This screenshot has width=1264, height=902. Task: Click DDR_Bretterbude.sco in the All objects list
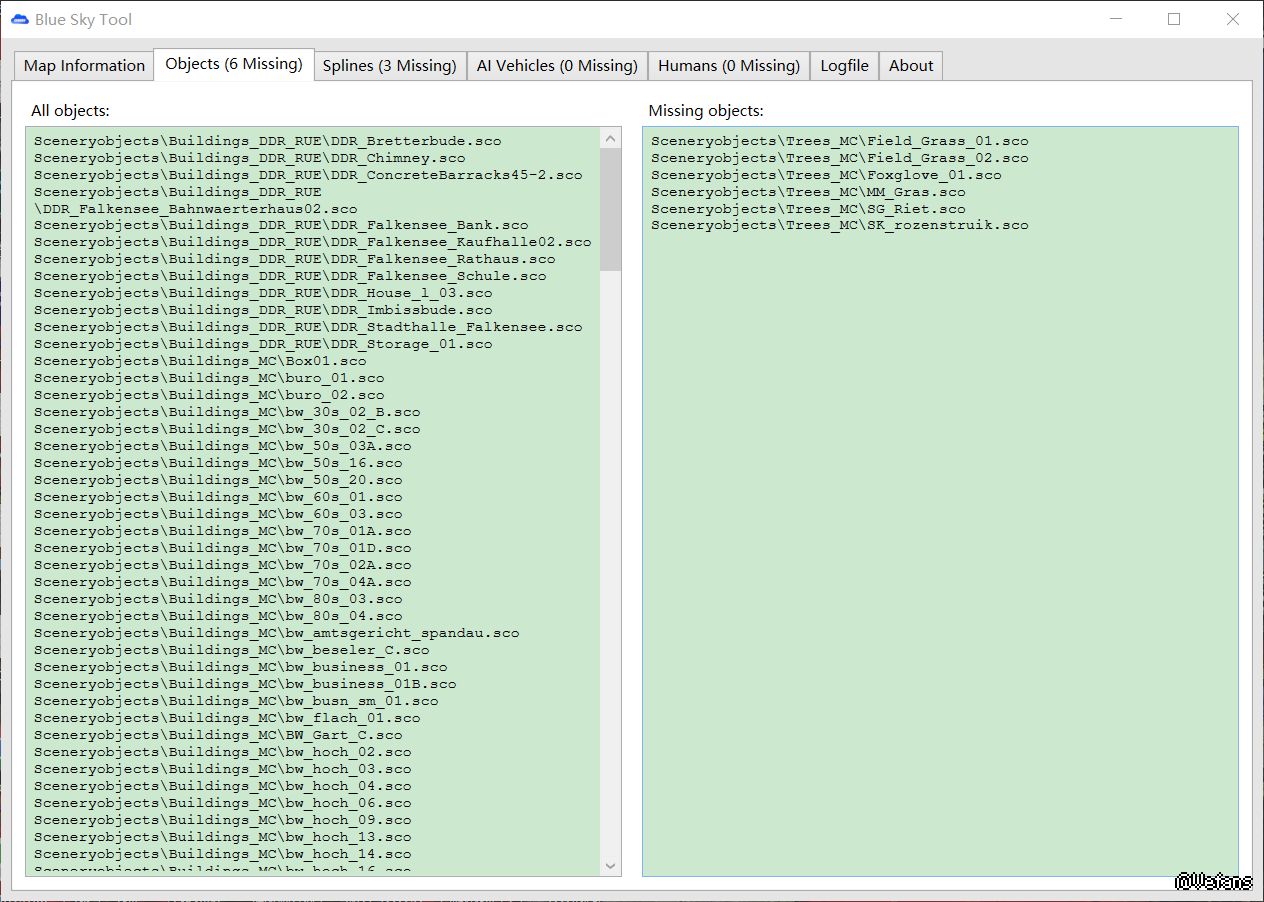pos(267,141)
